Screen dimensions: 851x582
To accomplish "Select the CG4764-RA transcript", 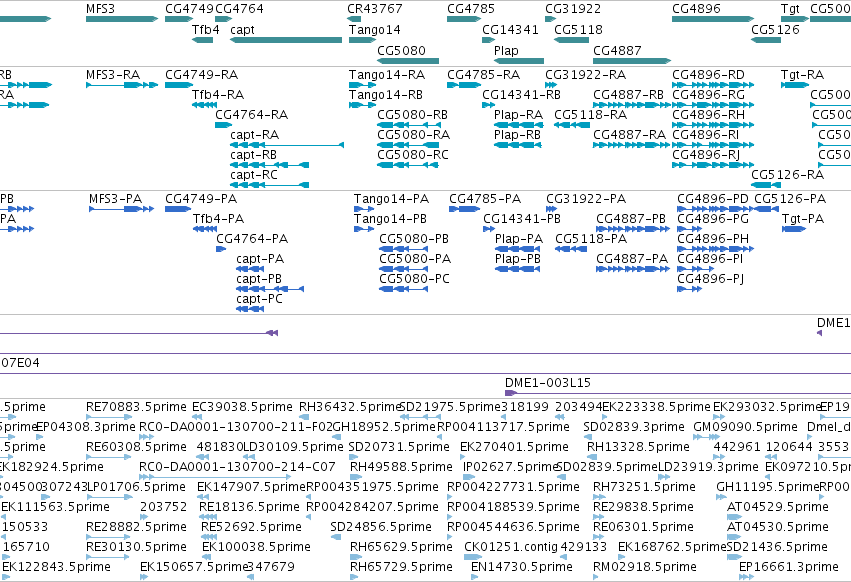I will pos(224,125).
